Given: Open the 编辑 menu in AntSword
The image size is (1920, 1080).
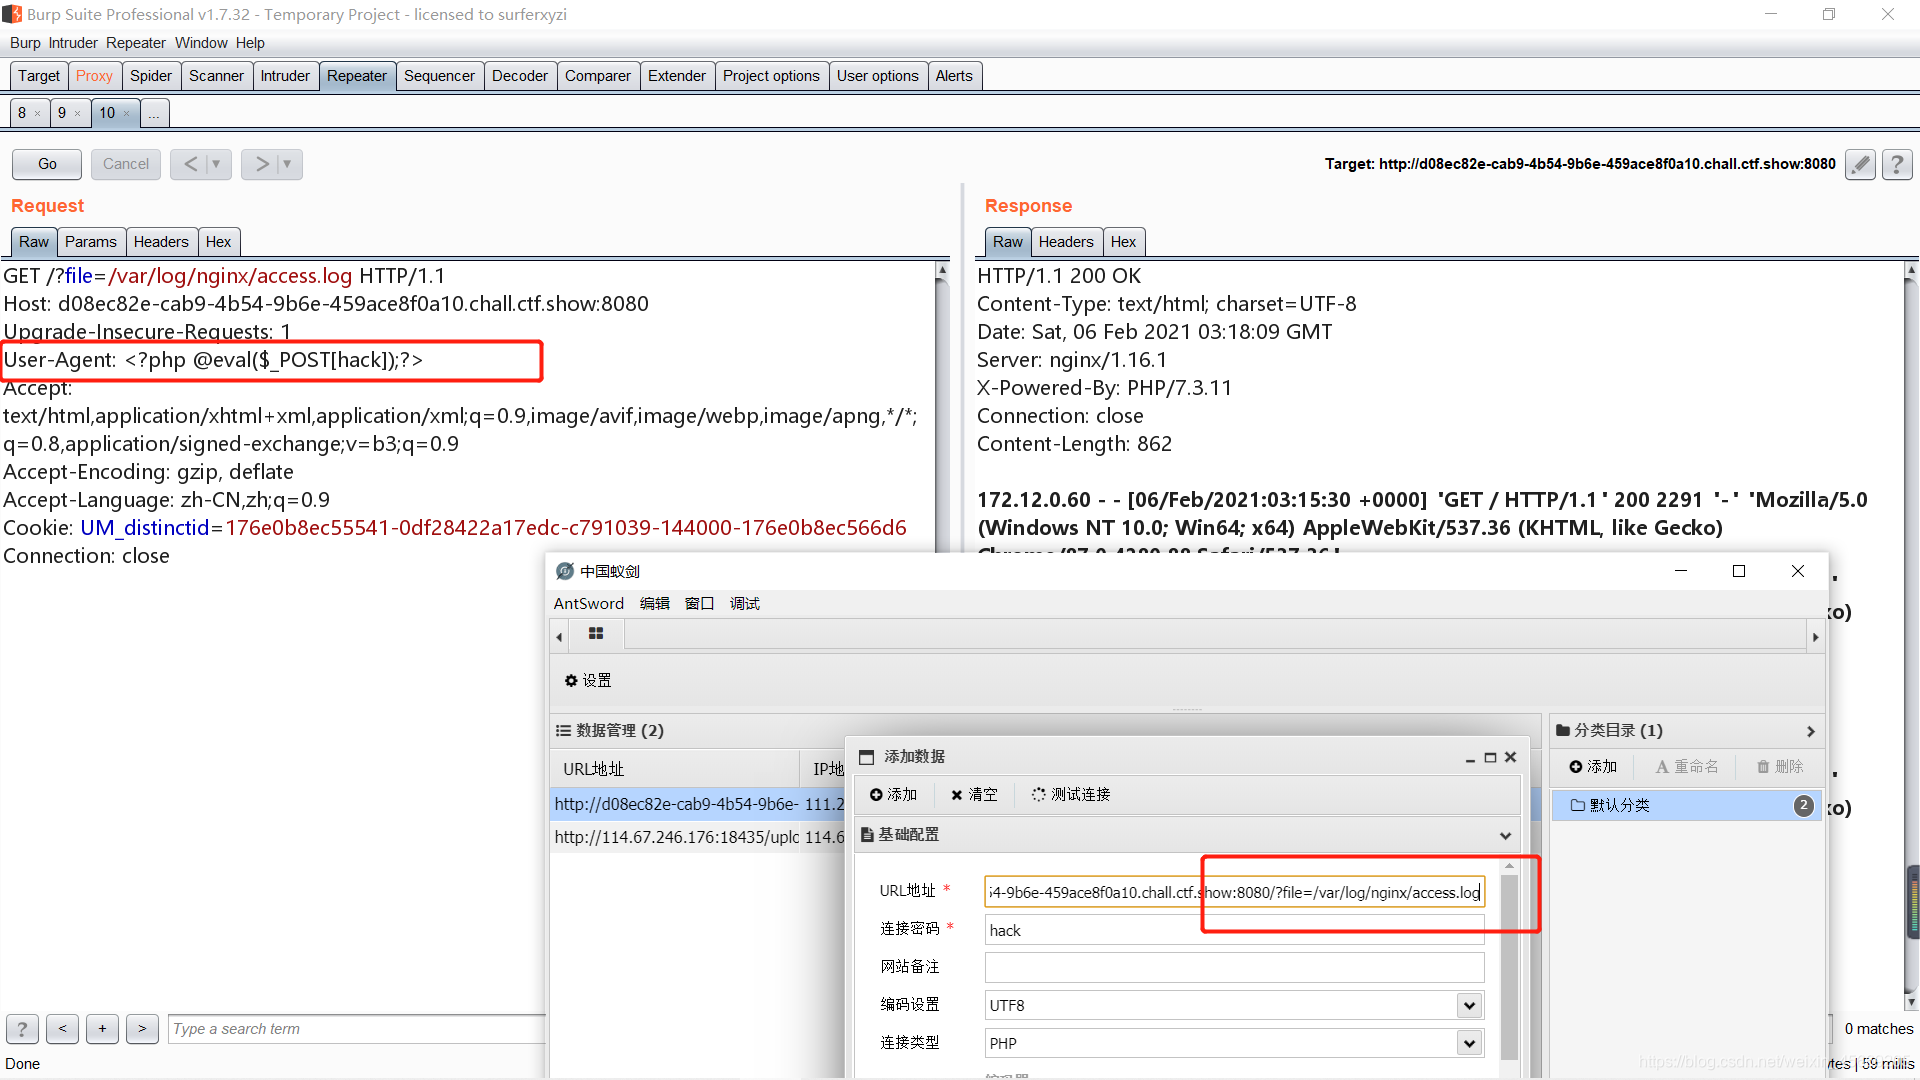Looking at the screenshot, I should pyautogui.click(x=655, y=604).
